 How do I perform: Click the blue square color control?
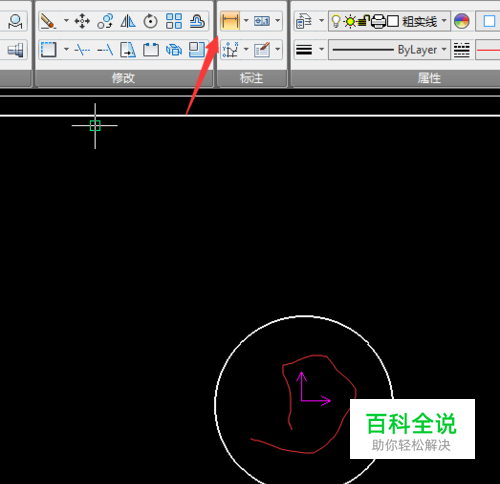point(489,21)
